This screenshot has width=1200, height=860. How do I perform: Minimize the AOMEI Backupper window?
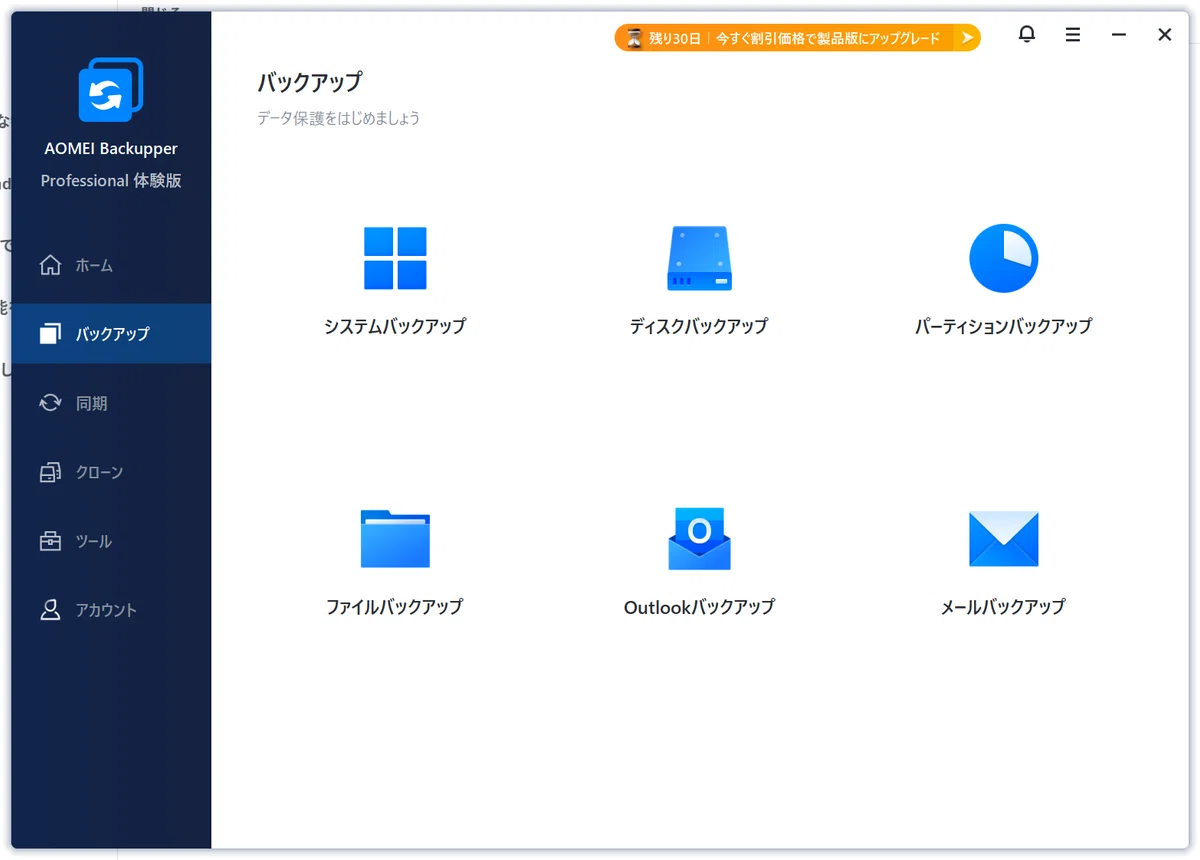tap(1119, 35)
